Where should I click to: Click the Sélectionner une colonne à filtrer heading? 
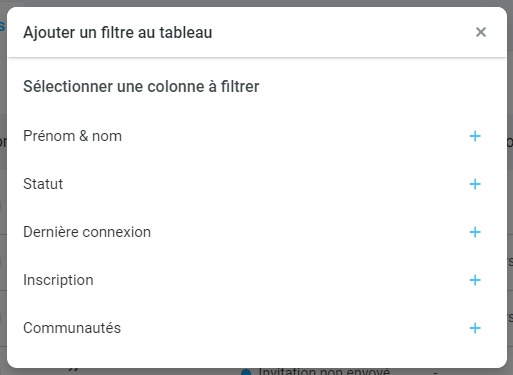click(141, 87)
